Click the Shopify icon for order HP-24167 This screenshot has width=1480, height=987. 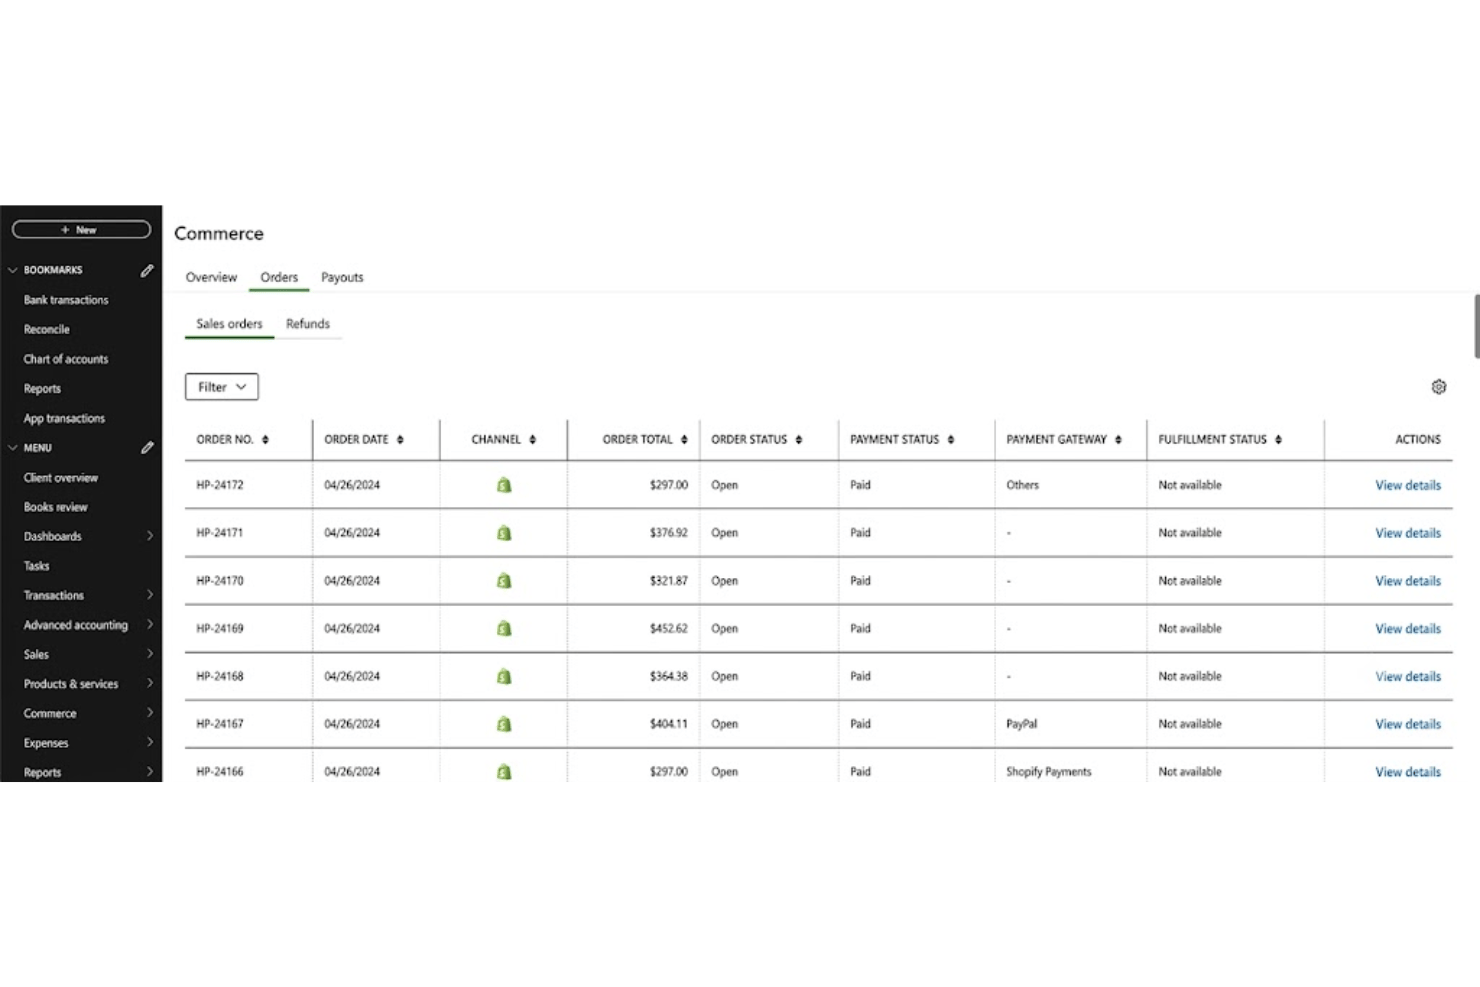tap(504, 724)
